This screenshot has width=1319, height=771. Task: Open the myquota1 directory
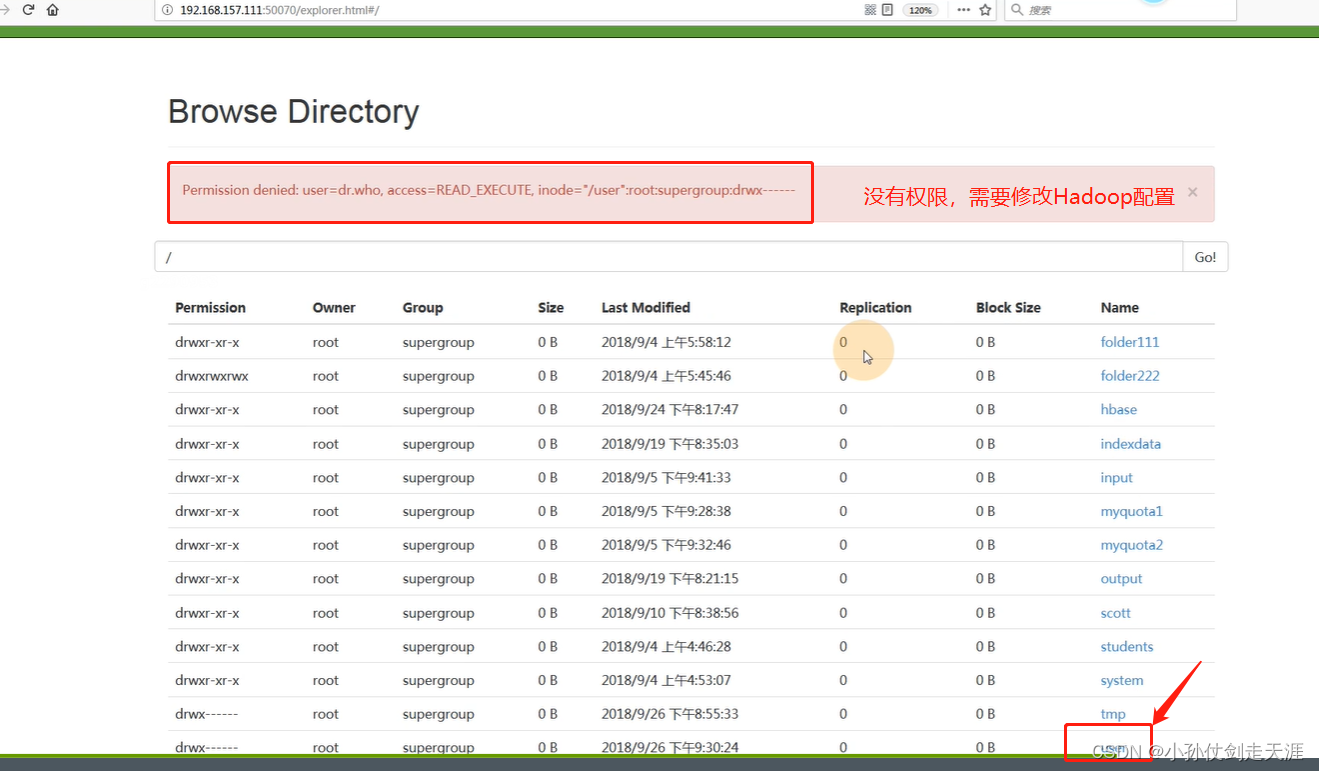1132,512
